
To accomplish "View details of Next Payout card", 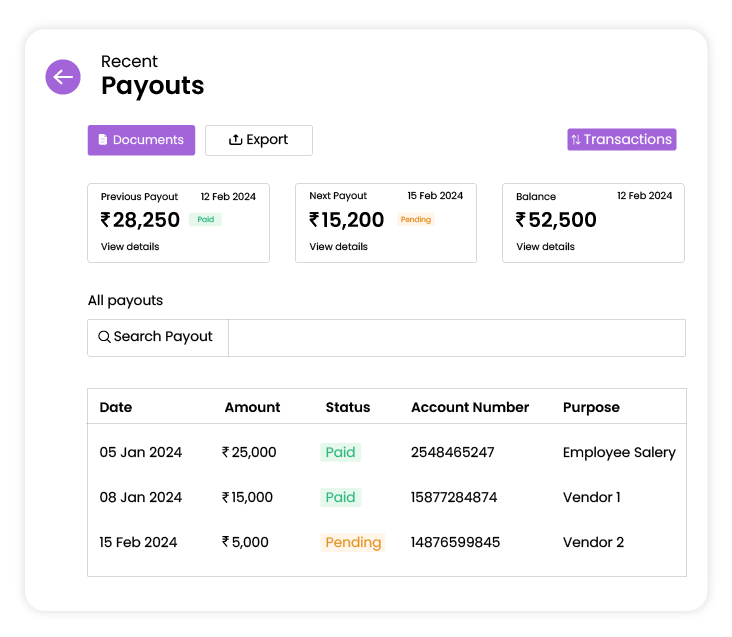I will 338,246.
